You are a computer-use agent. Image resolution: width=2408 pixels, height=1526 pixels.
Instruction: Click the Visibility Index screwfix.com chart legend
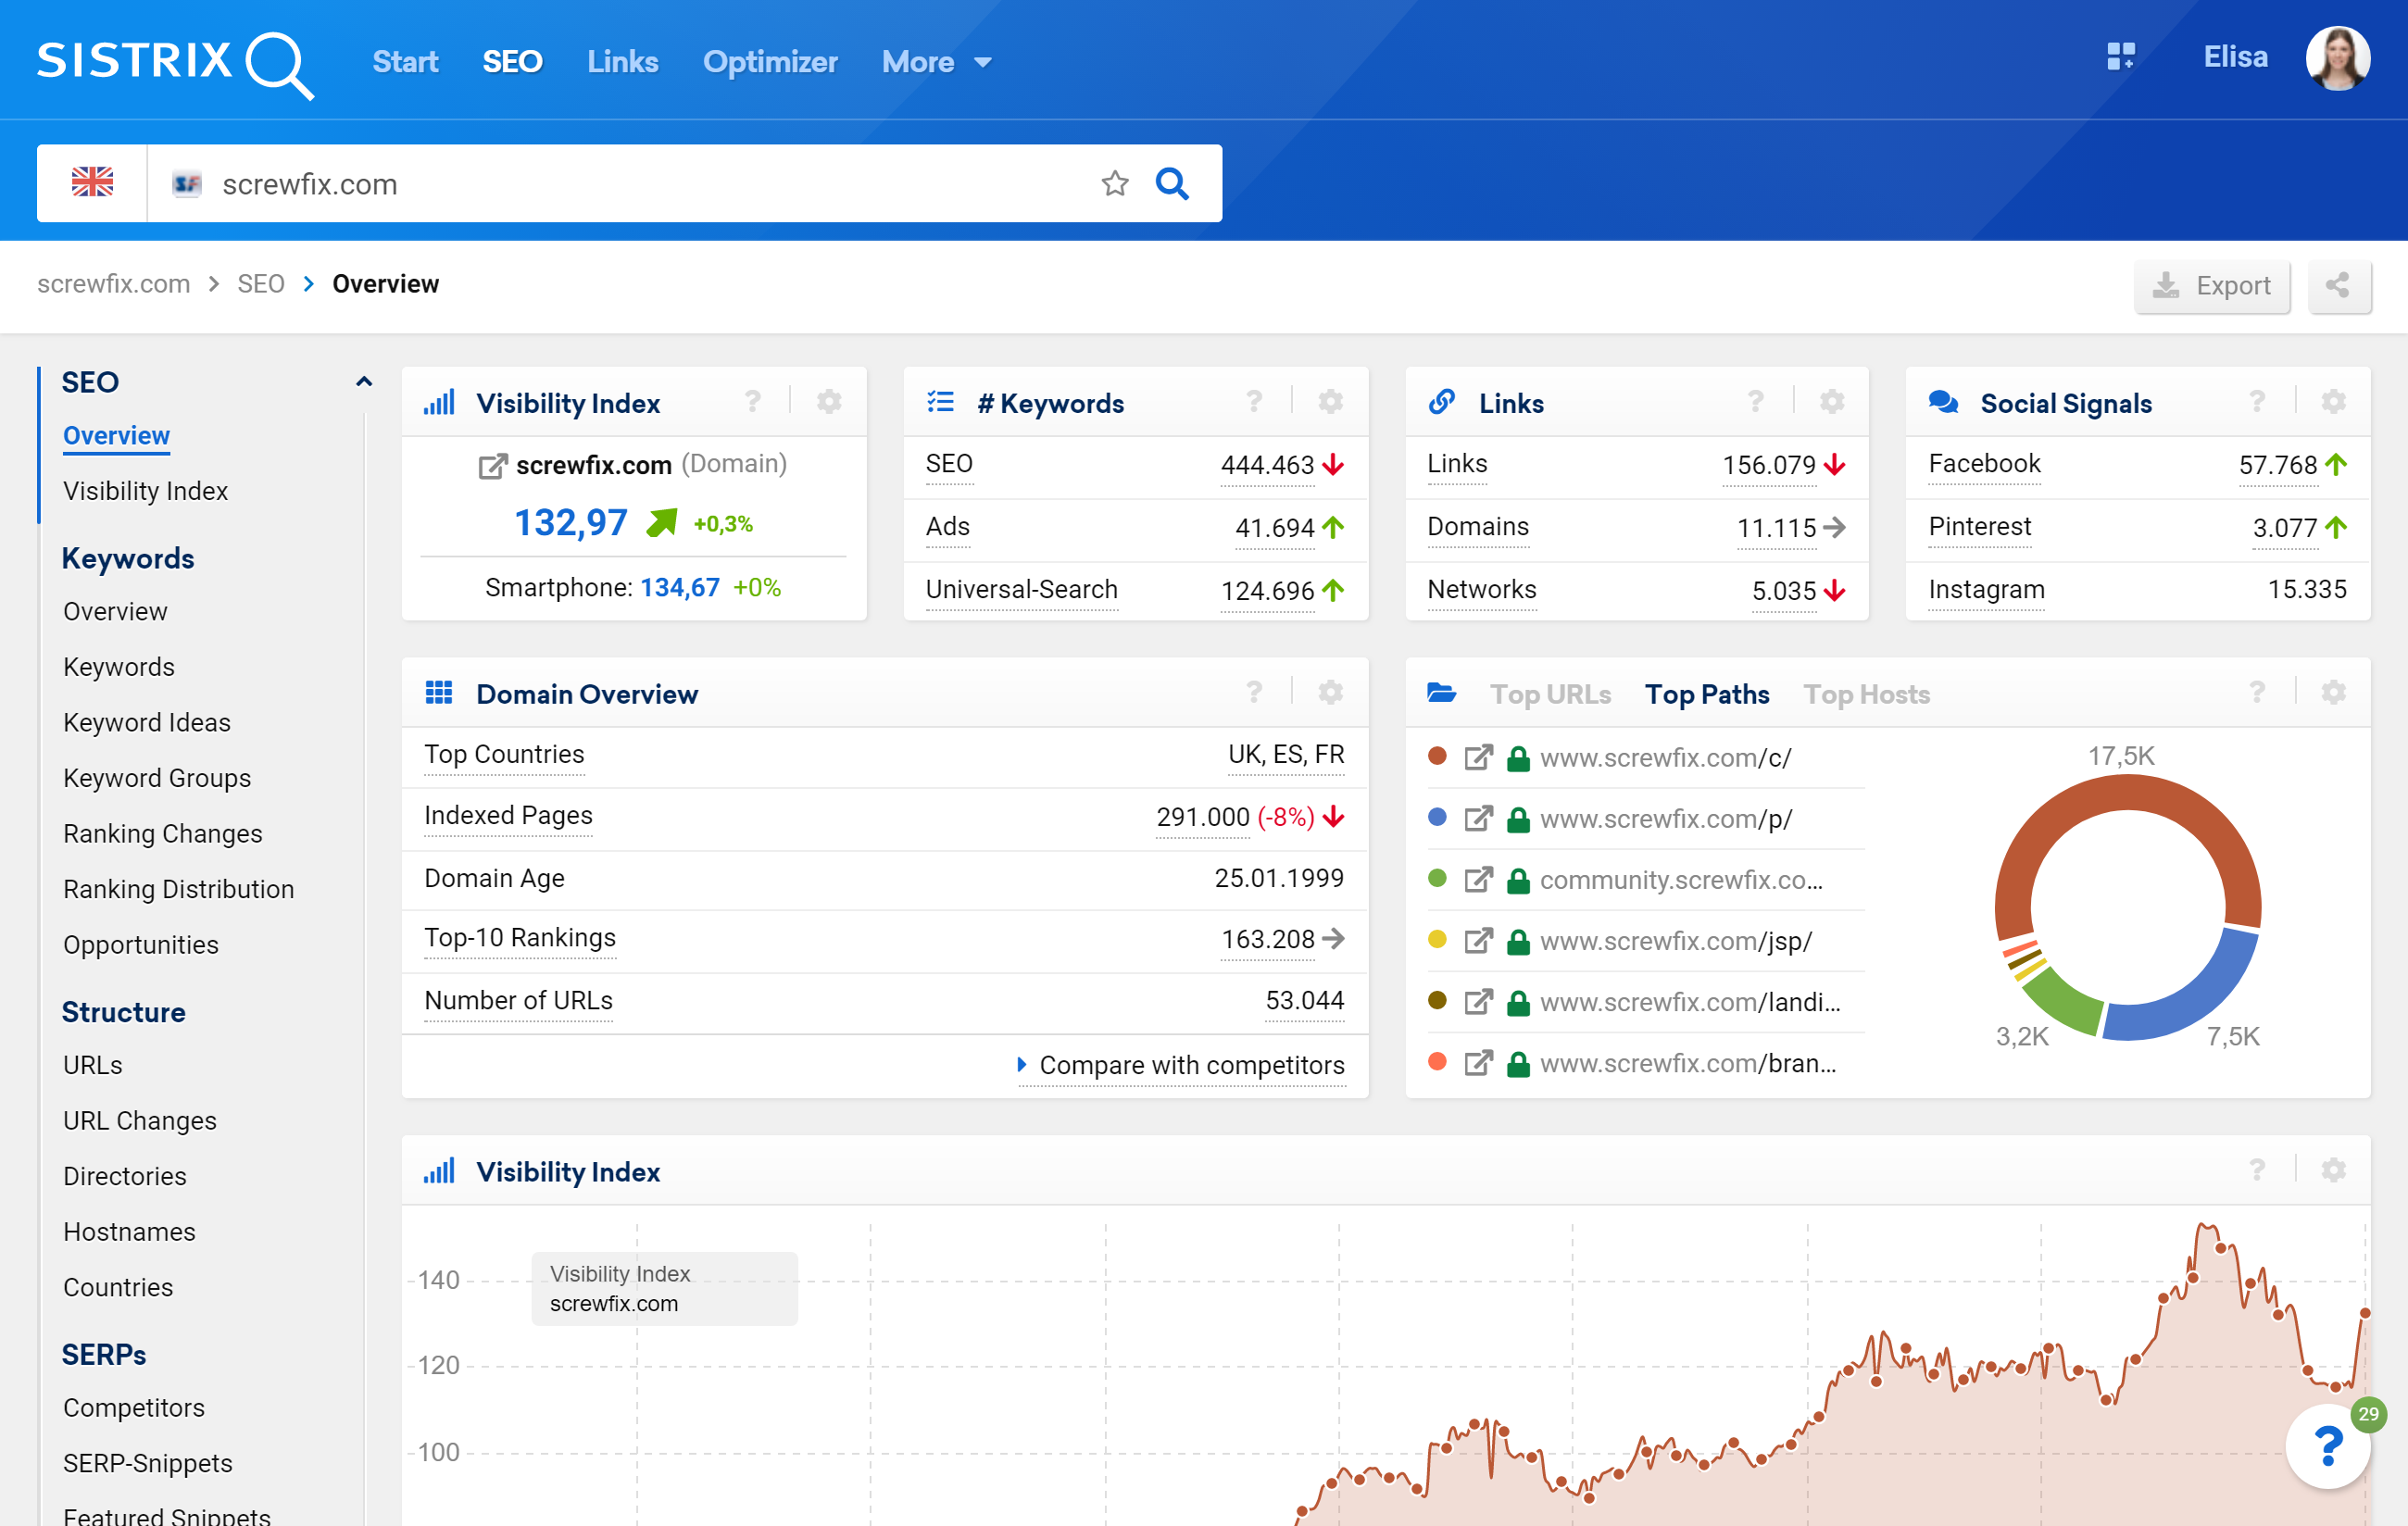tap(664, 1288)
